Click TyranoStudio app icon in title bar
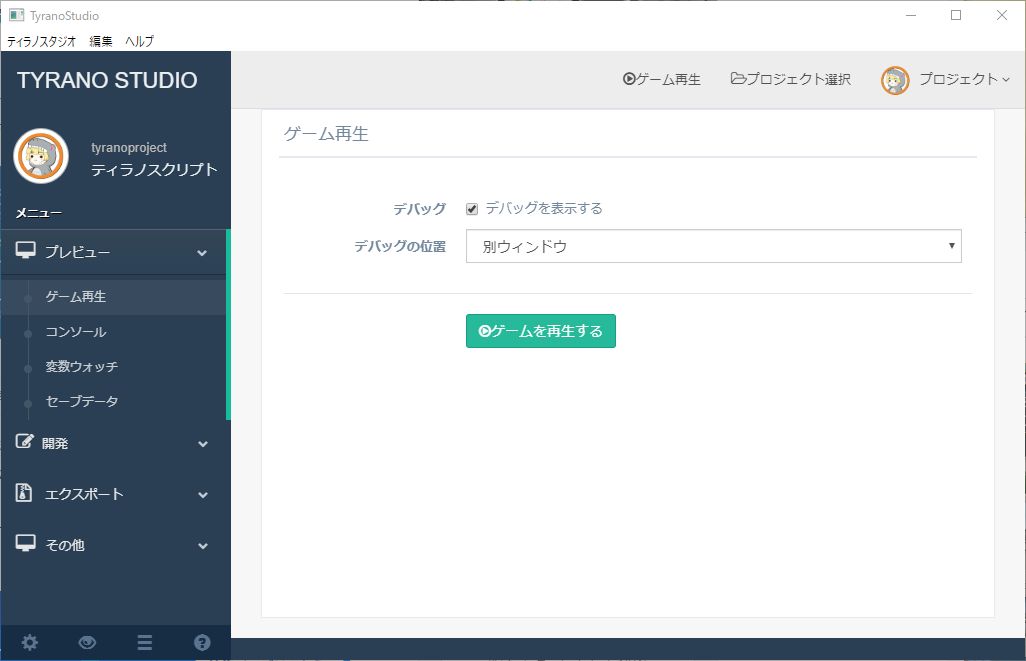This screenshot has width=1026, height=661. click(x=16, y=15)
